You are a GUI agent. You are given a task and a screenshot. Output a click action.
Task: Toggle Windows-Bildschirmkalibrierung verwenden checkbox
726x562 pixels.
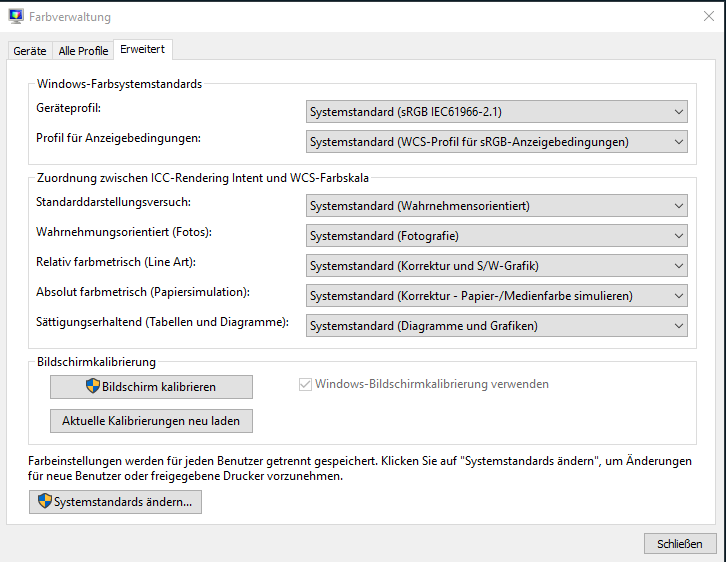(x=305, y=384)
